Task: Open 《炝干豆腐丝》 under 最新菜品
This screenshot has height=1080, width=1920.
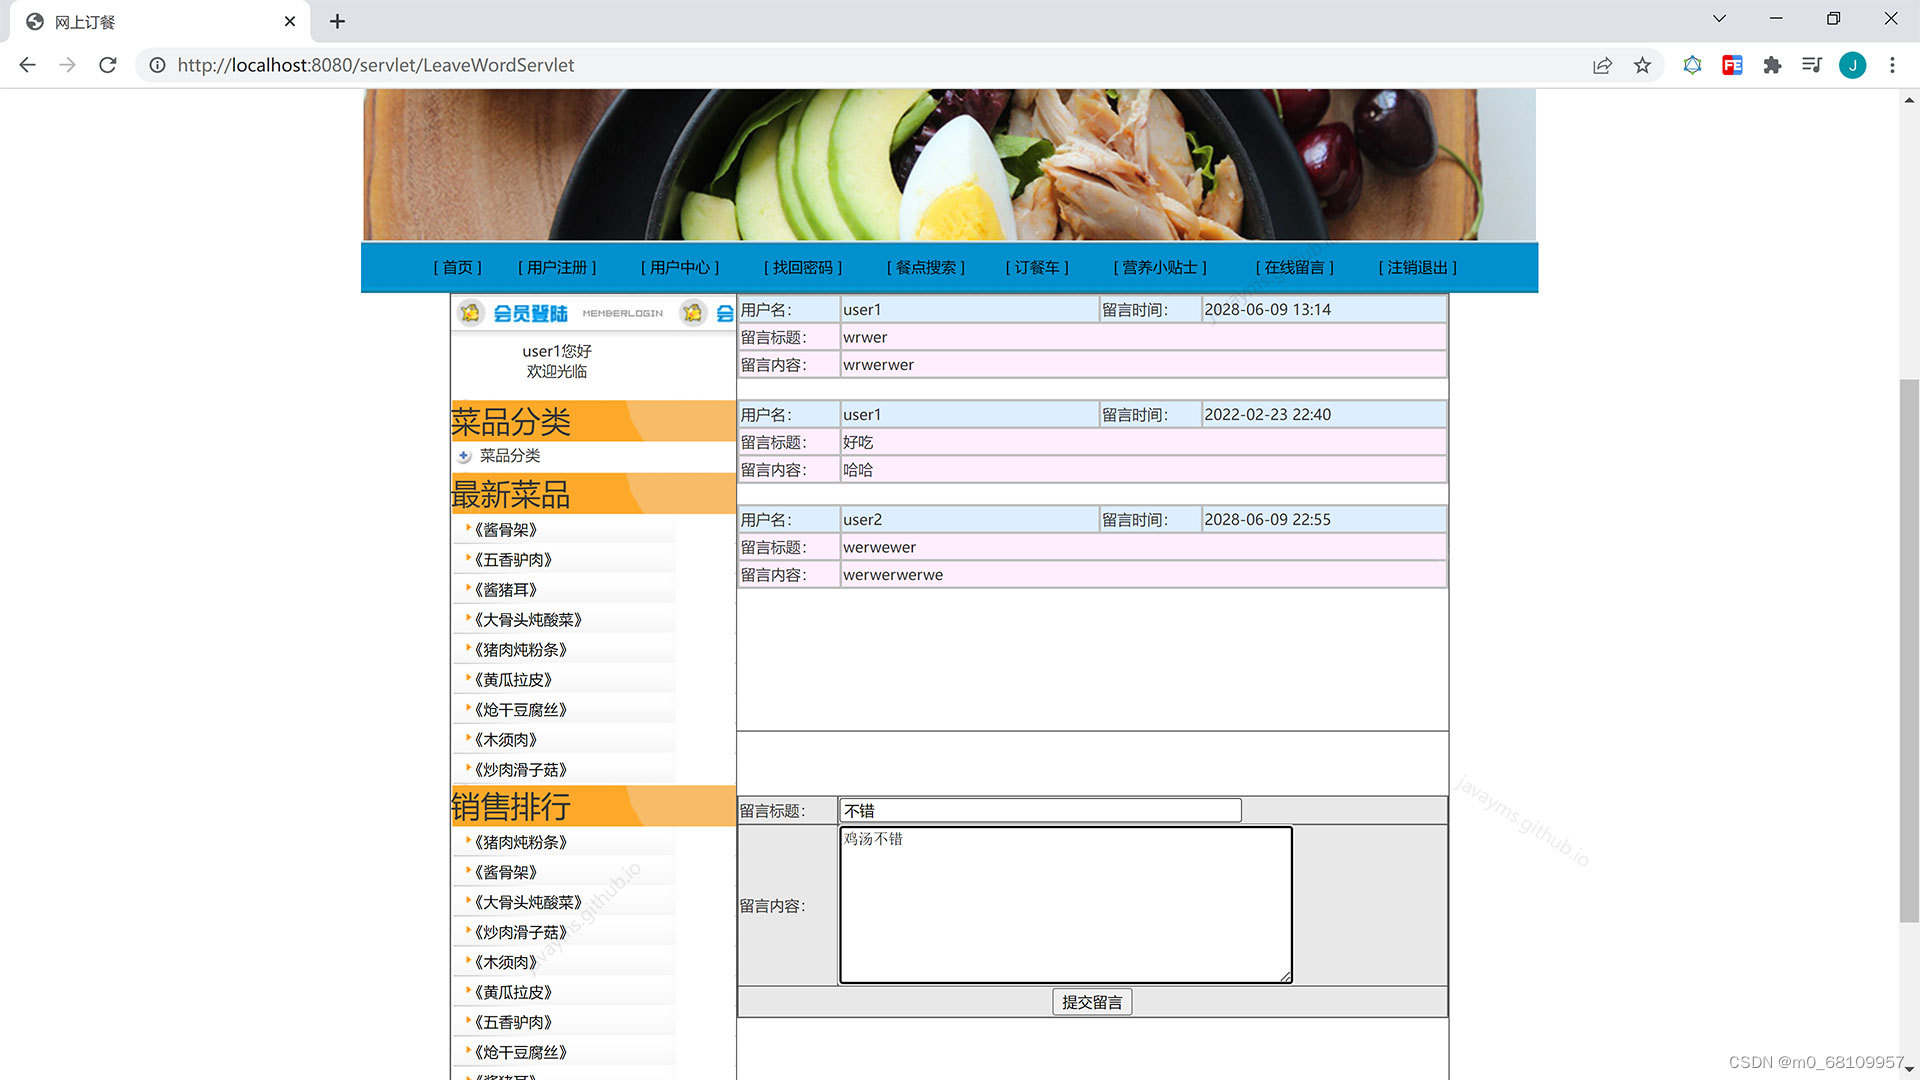Action: 520,710
